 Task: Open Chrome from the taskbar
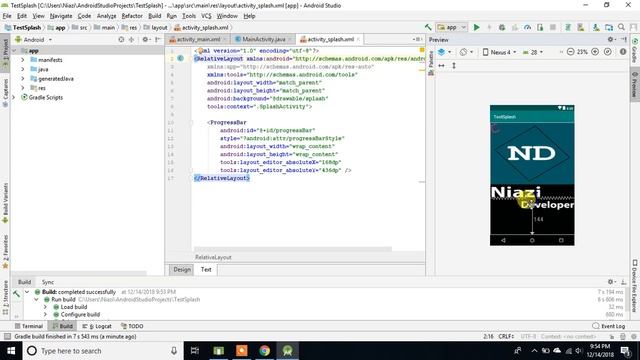tap(264, 351)
